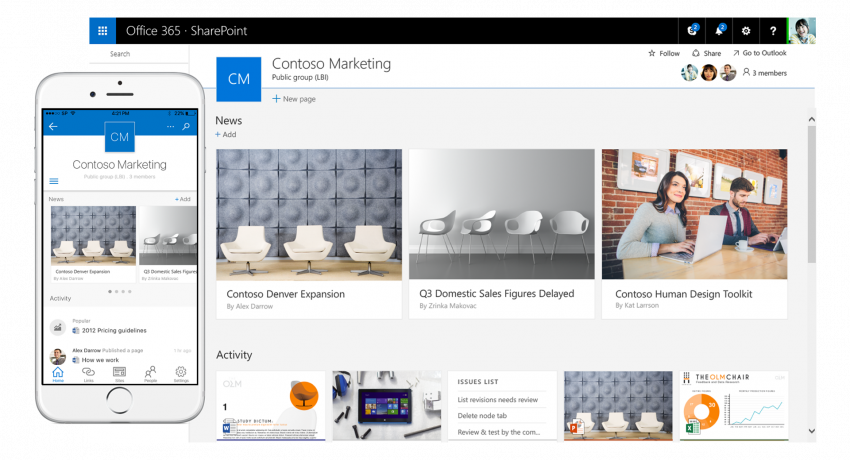This screenshot has height=460, width=850.
Task: Tap Alex Darrow's avatar on phone
Action: click(58, 356)
